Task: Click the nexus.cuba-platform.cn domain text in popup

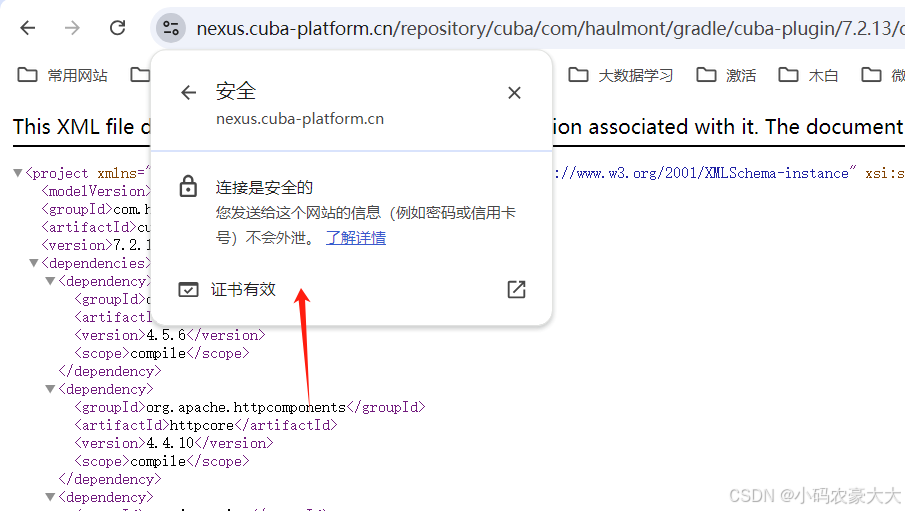Action: [300, 118]
